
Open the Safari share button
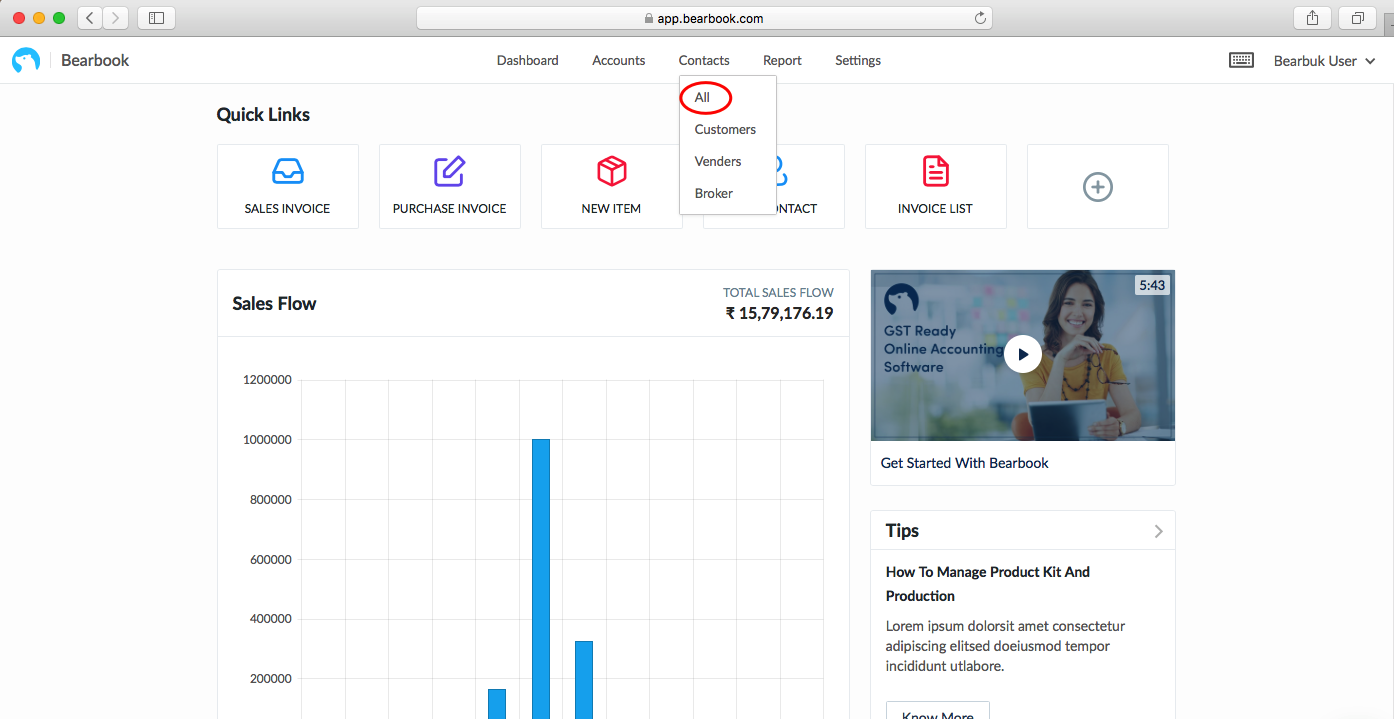pos(1312,18)
